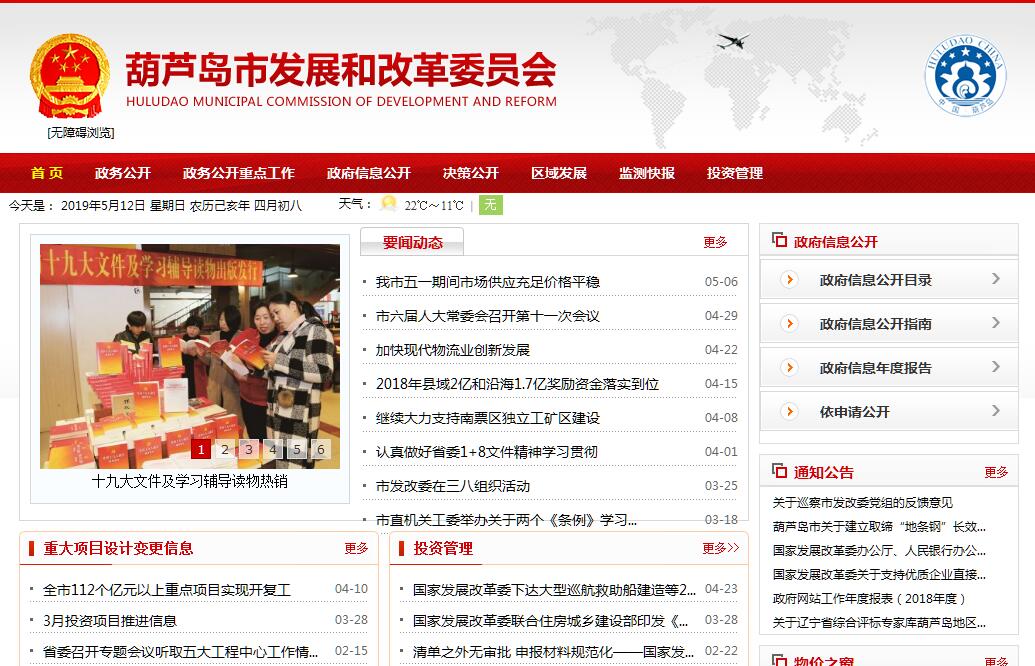Image resolution: width=1035 pixels, height=666 pixels.
Task: Show slide 5 in the carousel
Action: tap(296, 450)
